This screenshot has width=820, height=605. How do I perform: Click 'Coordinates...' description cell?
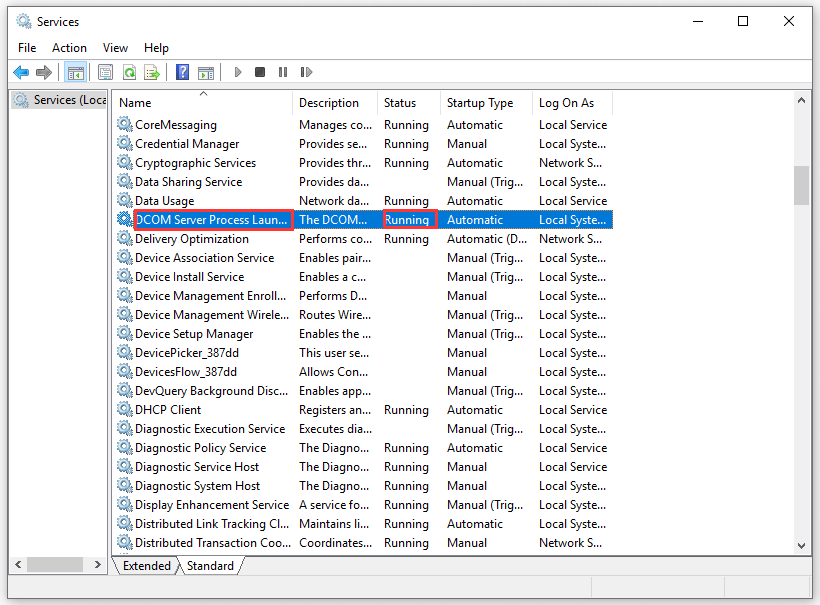[x=335, y=543]
